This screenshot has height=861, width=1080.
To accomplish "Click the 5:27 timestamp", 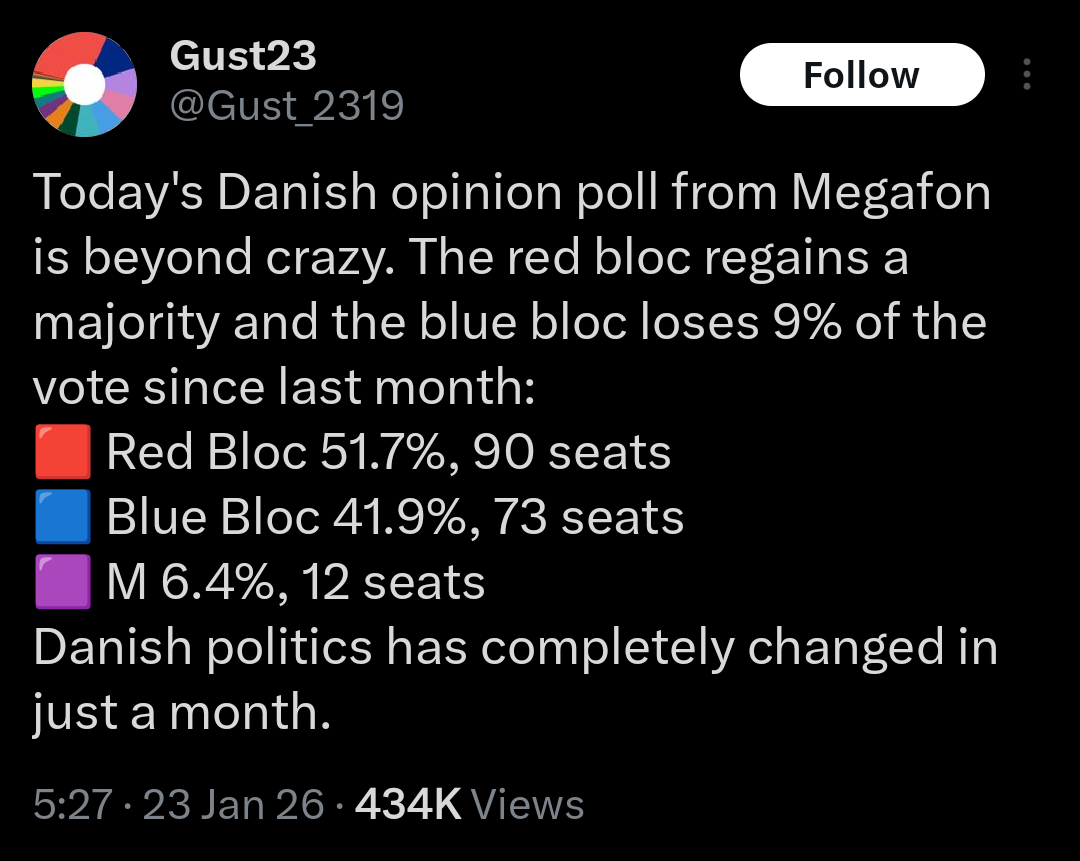I will pyautogui.click(x=72, y=804).
